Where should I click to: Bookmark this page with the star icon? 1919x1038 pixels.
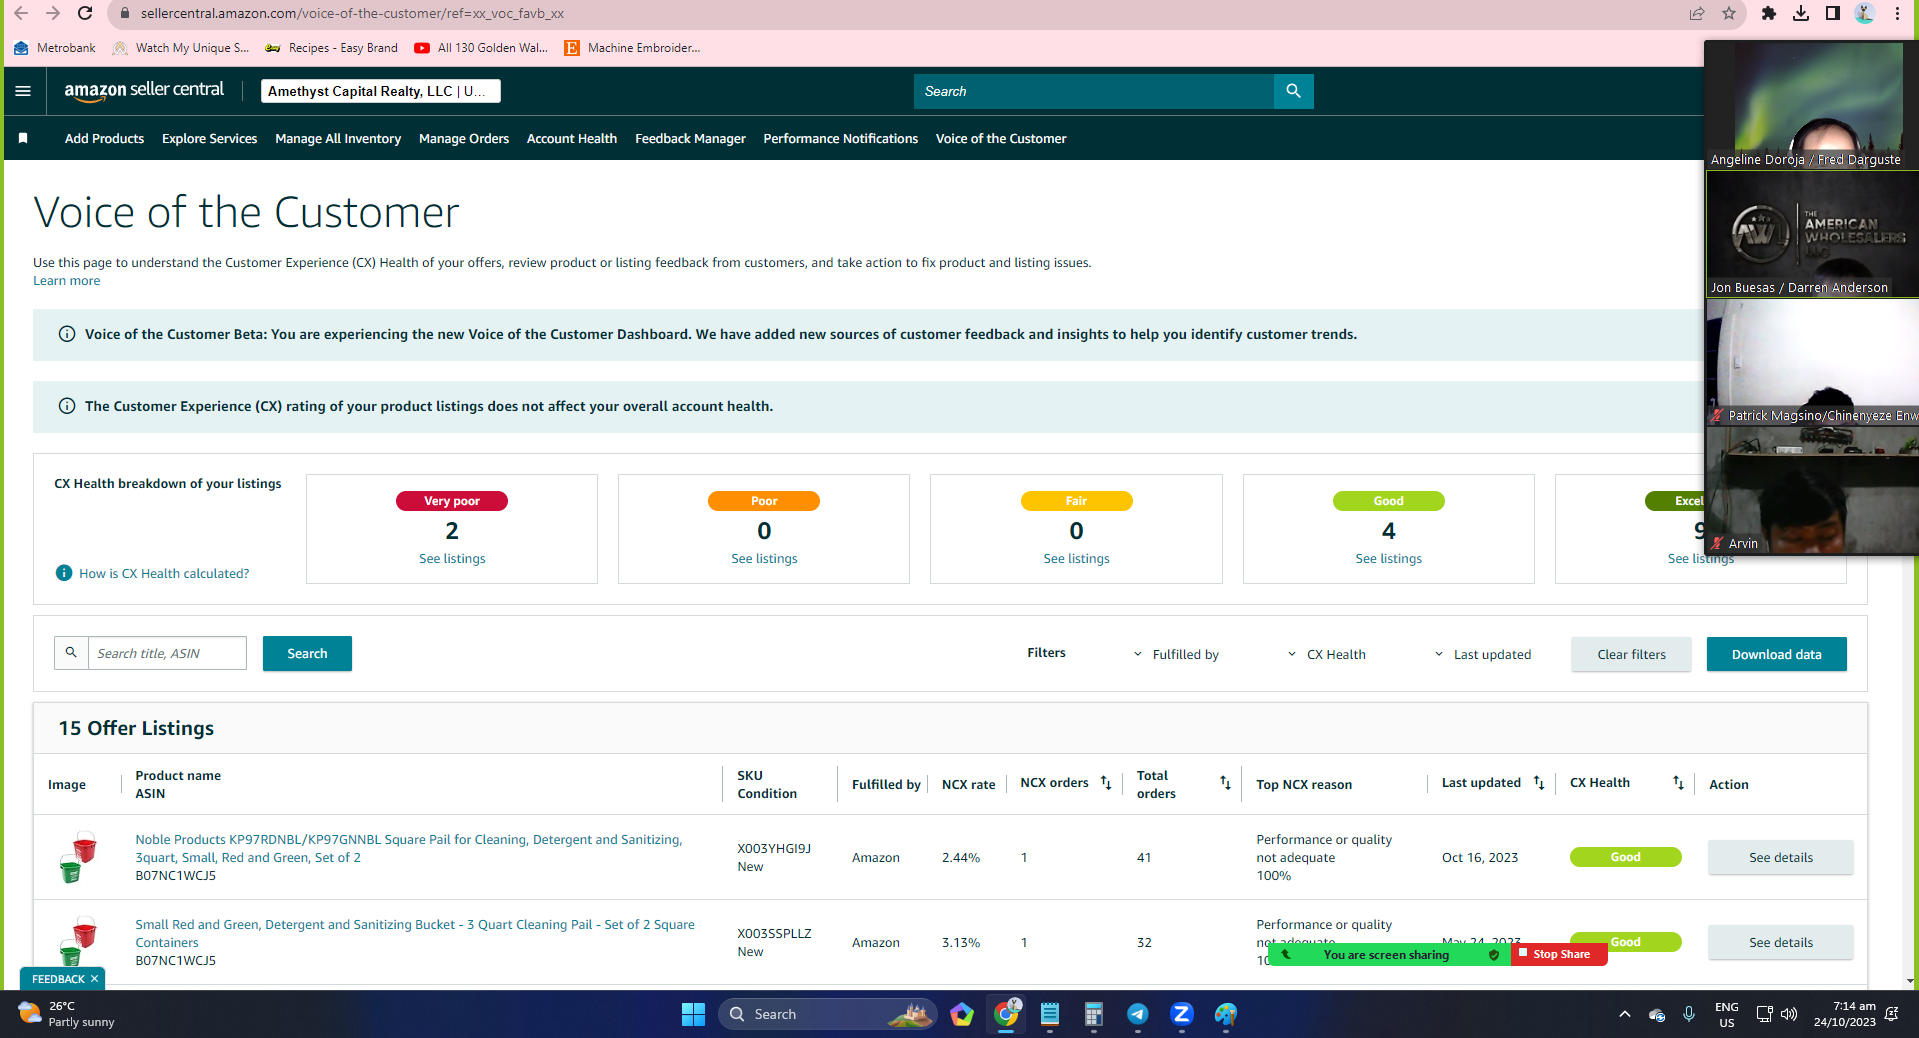pos(1729,13)
